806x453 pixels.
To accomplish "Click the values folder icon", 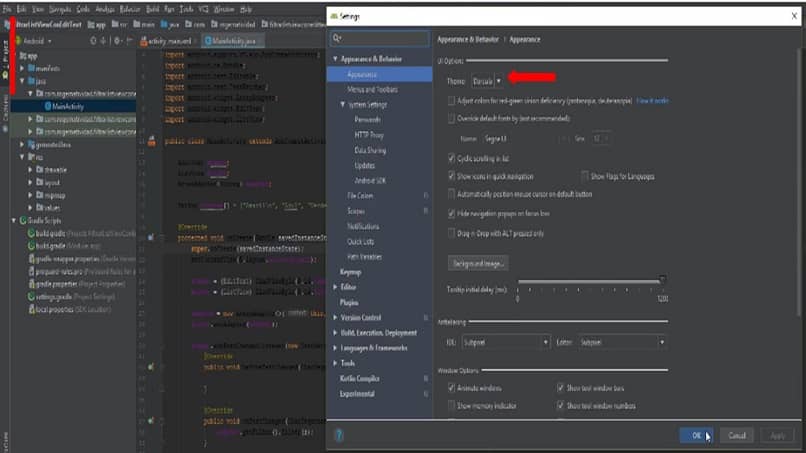I will click(x=40, y=207).
